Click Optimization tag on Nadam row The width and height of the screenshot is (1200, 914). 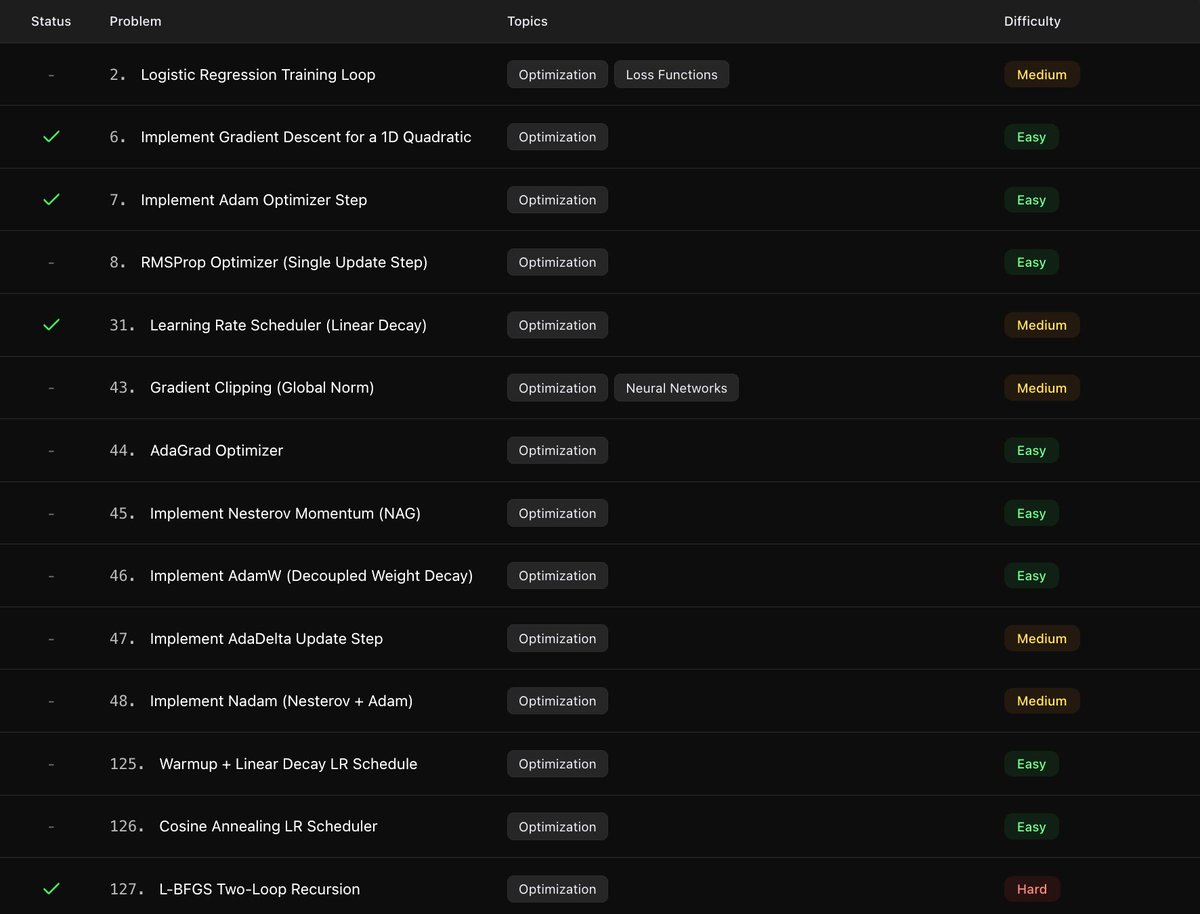coord(557,701)
